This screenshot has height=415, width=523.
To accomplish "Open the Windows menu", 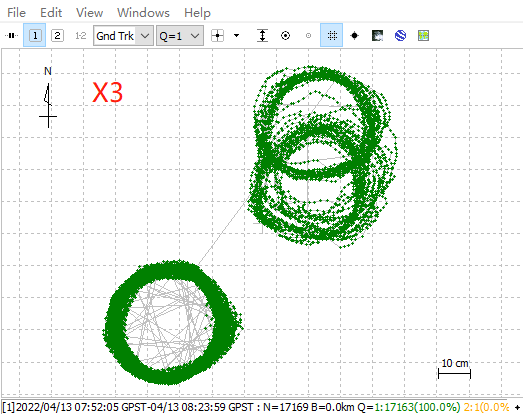I will (143, 13).
